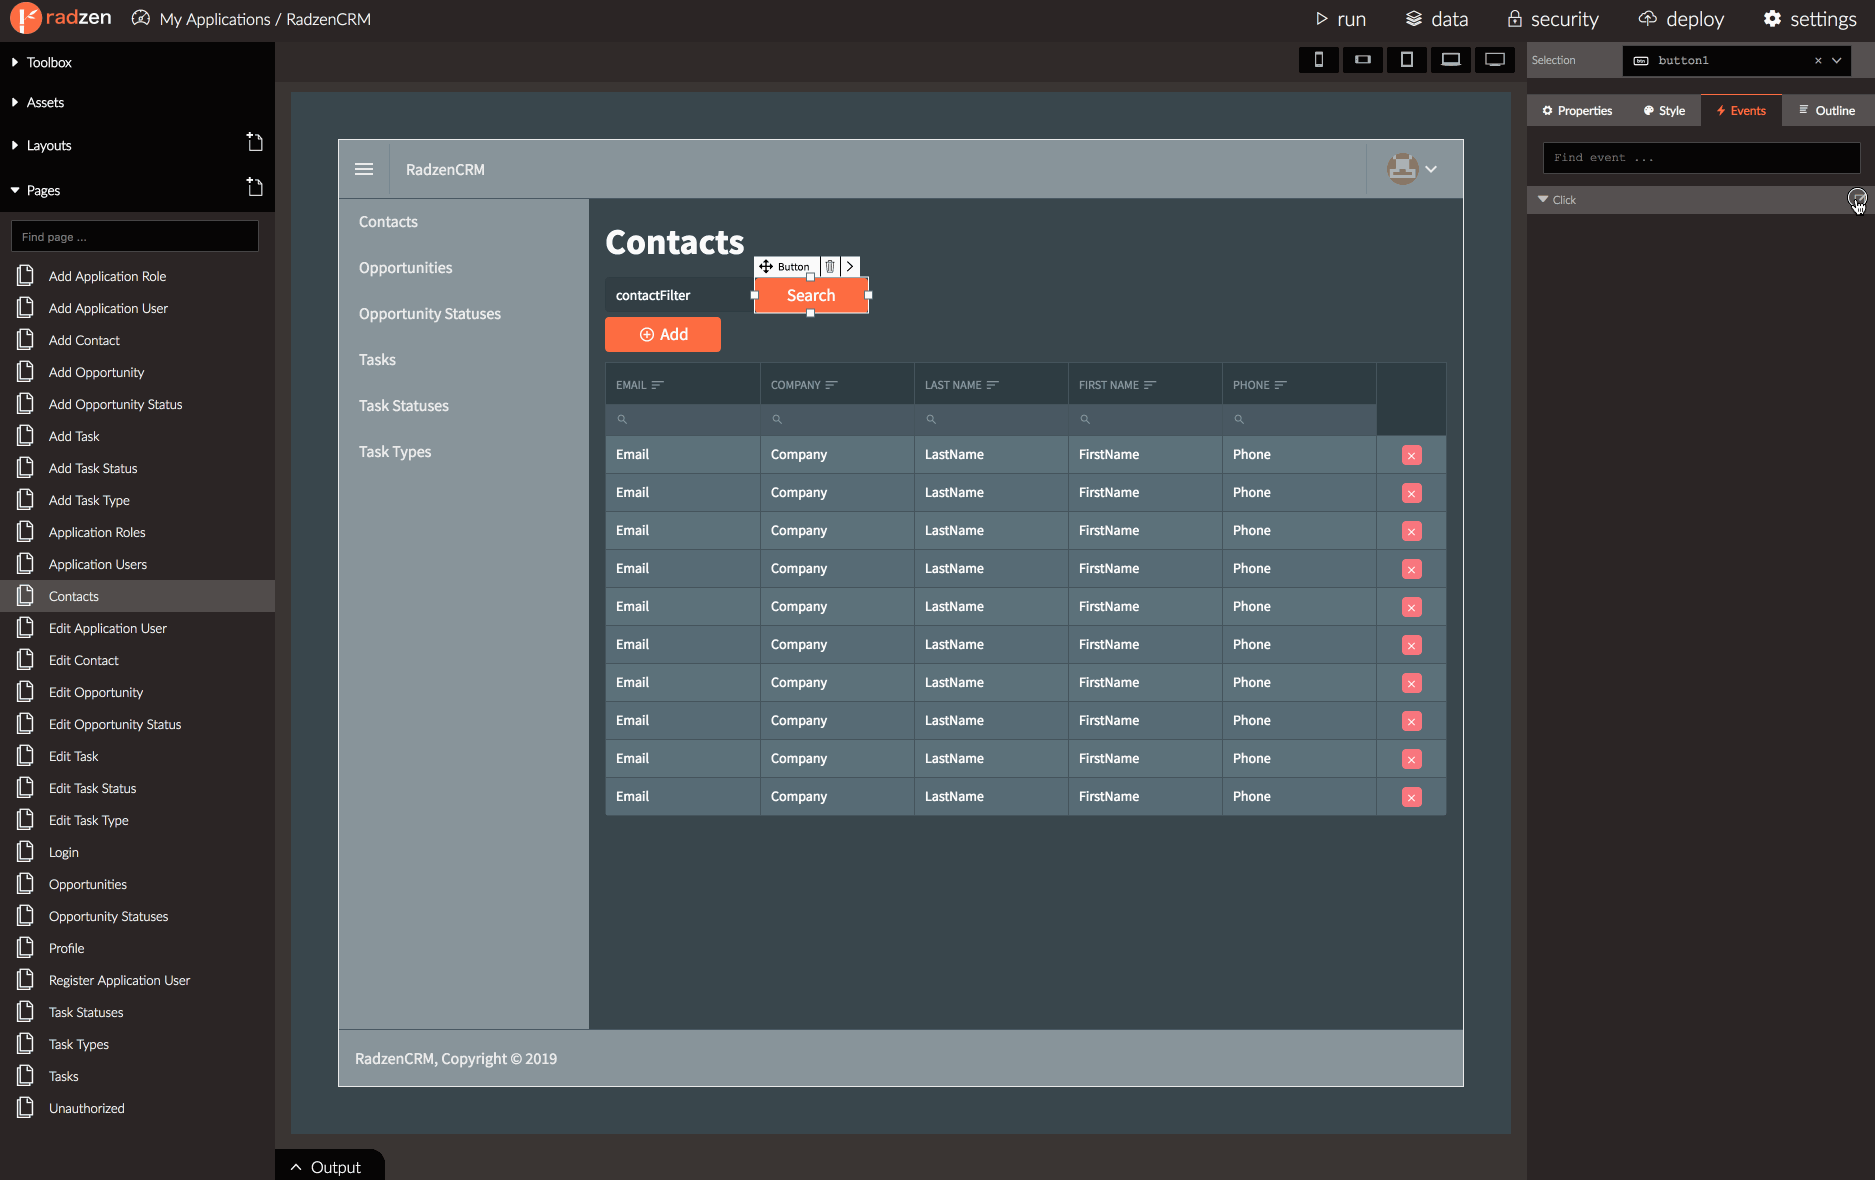This screenshot has height=1180, width=1875.
Task: Switch to the Events tab
Action: (x=1741, y=111)
